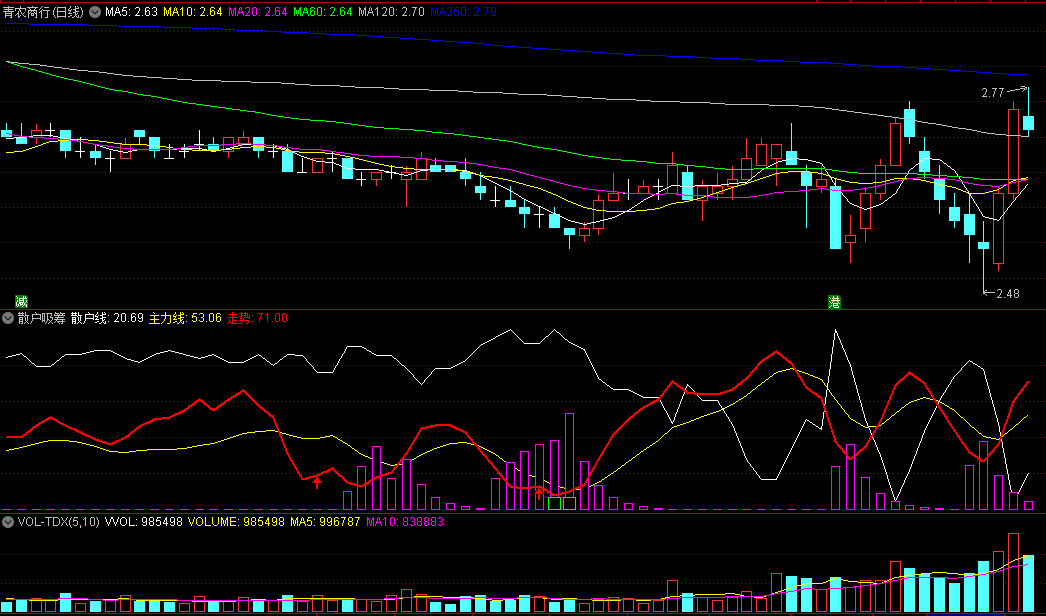Click the blue MA250: 2.79 label
This screenshot has width=1046, height=616.
[x=463, y=12]
